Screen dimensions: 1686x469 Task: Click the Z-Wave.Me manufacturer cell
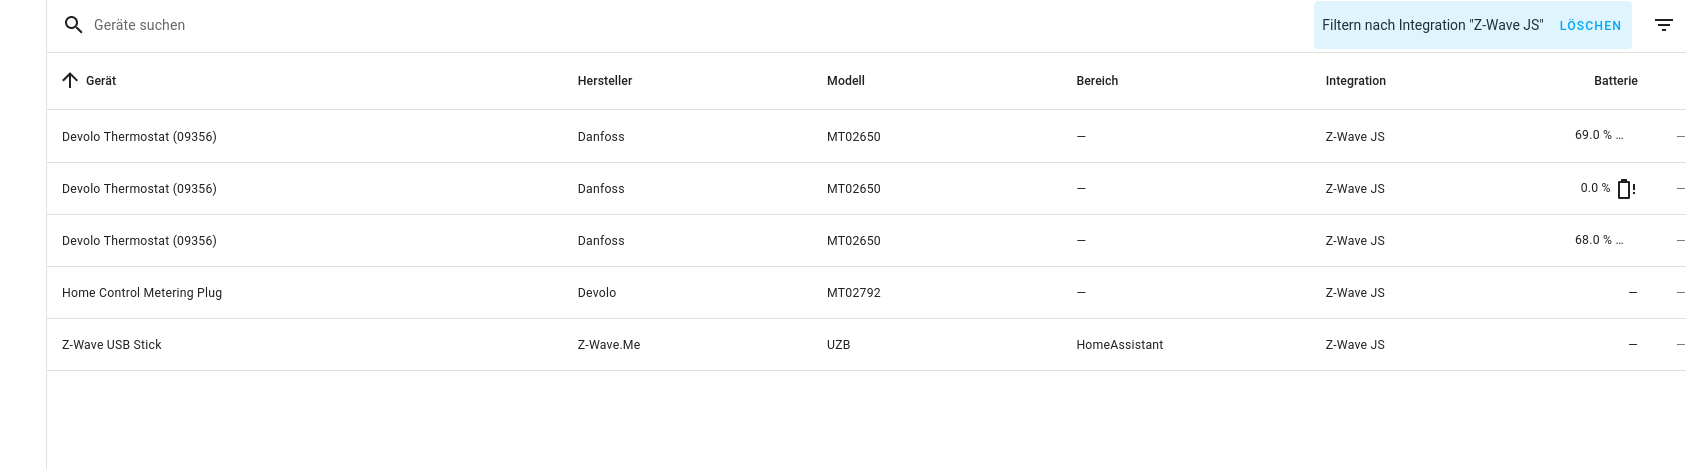[x=609, y=345]
